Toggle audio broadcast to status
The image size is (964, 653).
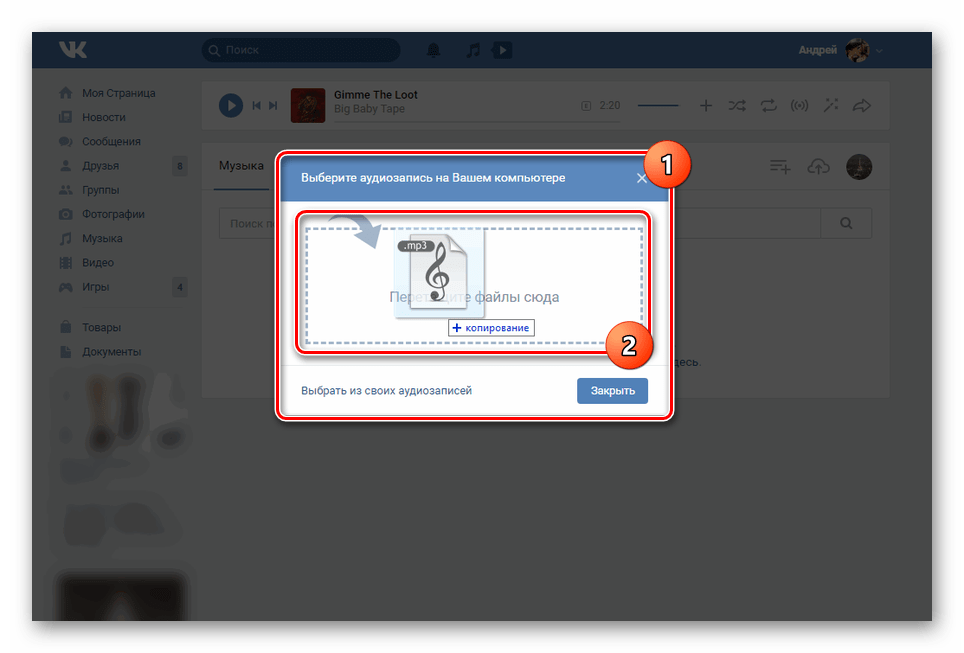click(799, 105)
